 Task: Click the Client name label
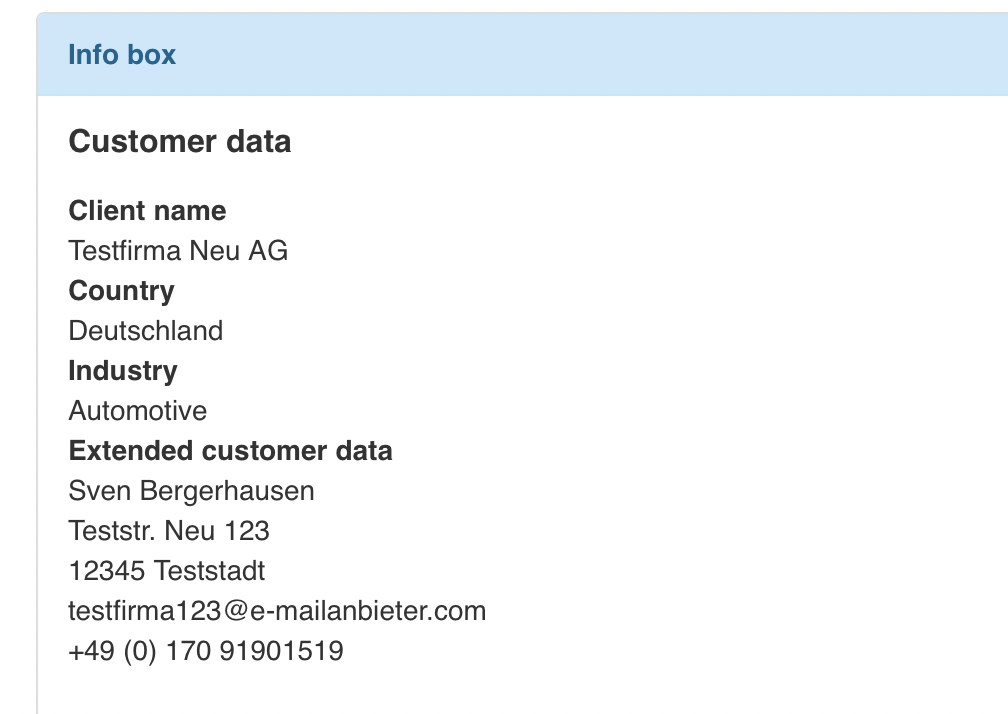tap(147, 211)
